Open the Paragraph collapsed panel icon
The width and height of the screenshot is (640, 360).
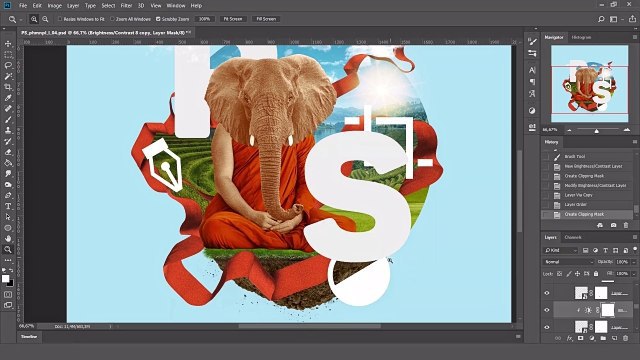click(x=532, y=82)
